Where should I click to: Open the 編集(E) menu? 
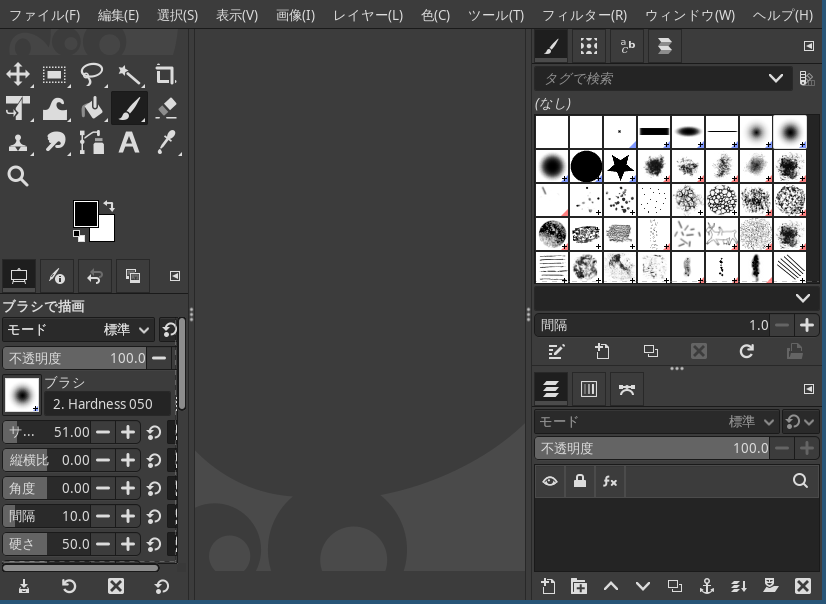pyautogui.click(x=119, y=15)
